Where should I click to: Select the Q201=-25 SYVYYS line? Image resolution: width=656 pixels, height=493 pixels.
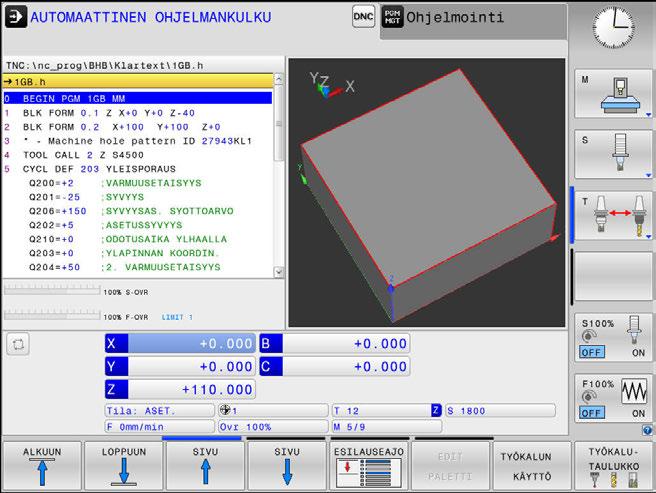click(138, 197)
